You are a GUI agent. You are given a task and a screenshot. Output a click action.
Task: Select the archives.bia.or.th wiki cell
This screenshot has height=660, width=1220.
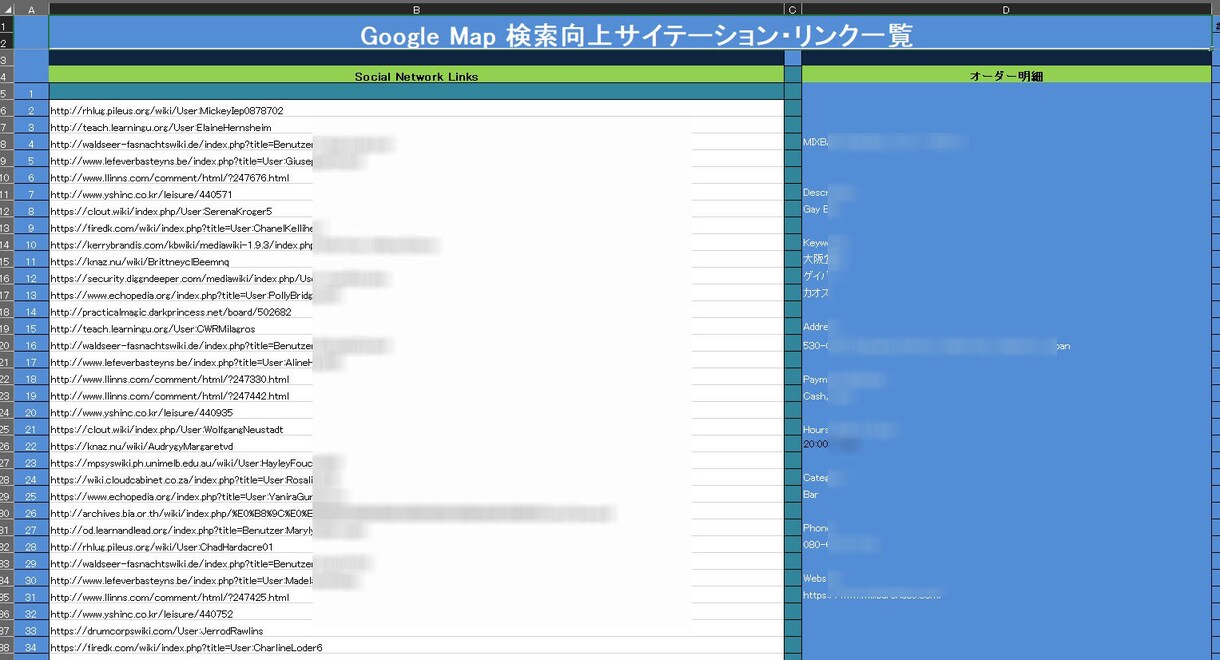tap(416, 513)
